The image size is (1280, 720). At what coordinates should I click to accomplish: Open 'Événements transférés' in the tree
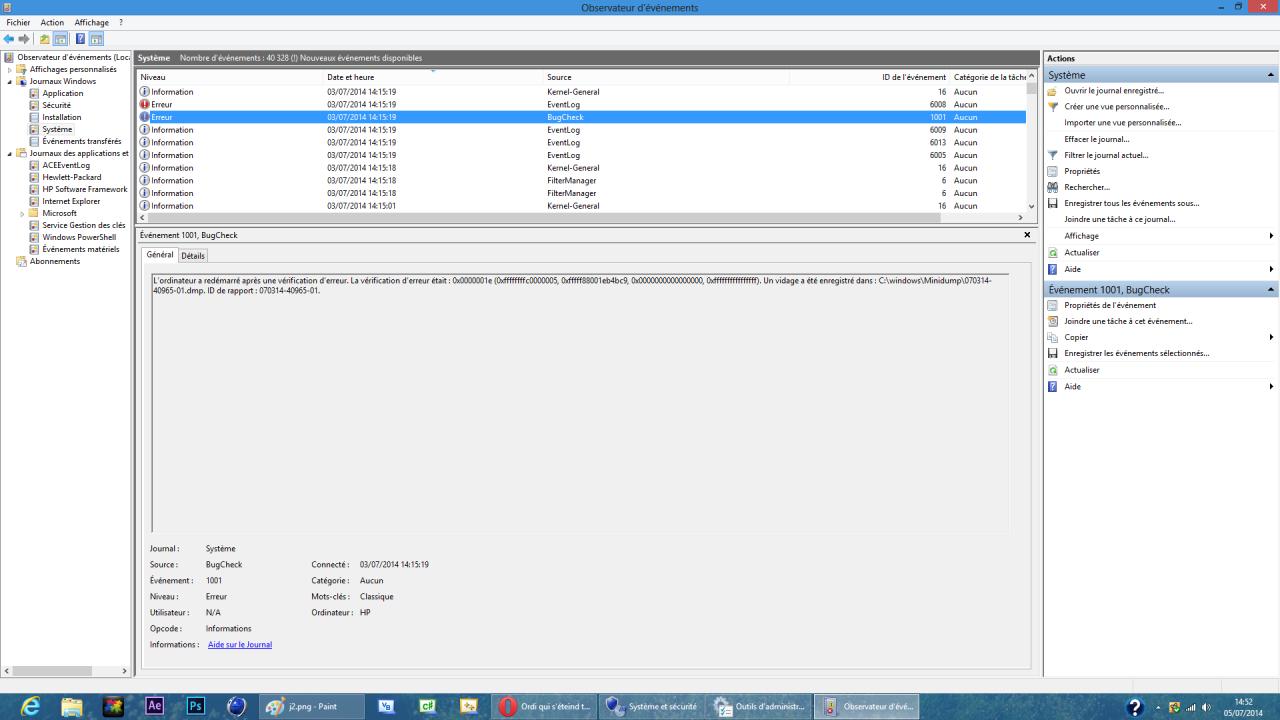82,142
